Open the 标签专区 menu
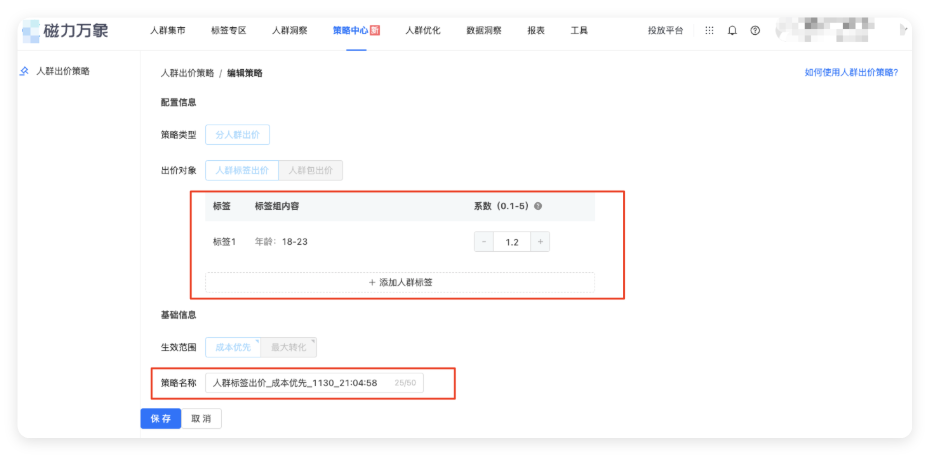The image size is (929, 455). click(229, 31)
